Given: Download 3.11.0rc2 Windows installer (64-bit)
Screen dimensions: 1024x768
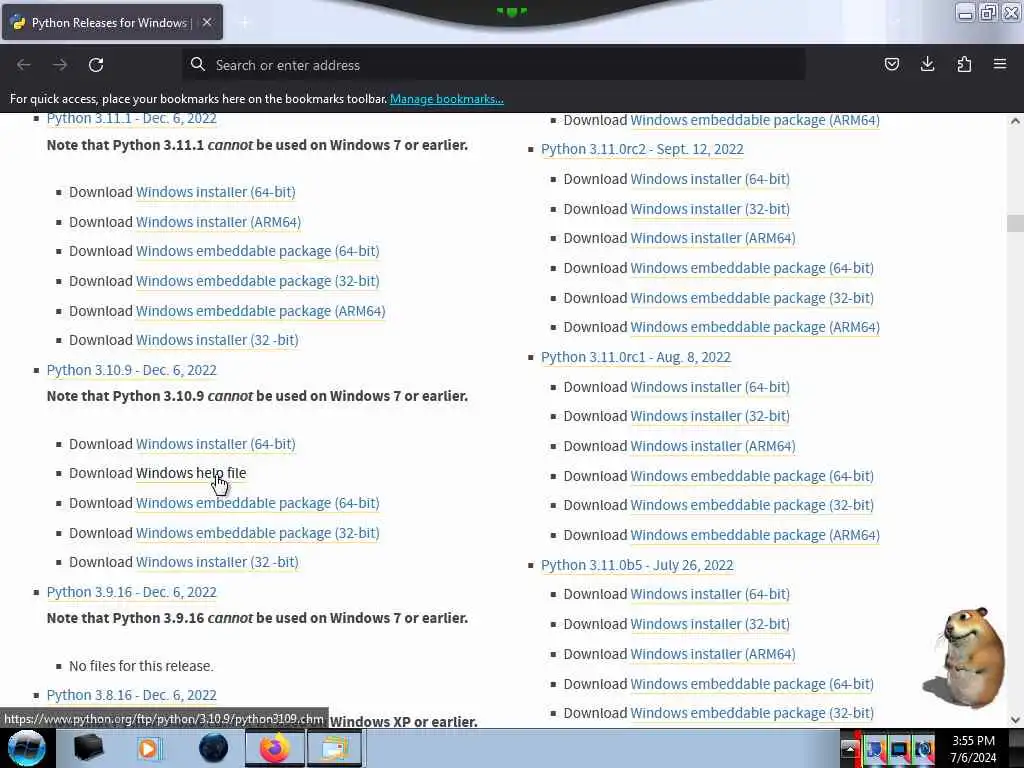Looking at the screenshot, I should point(710,179).
